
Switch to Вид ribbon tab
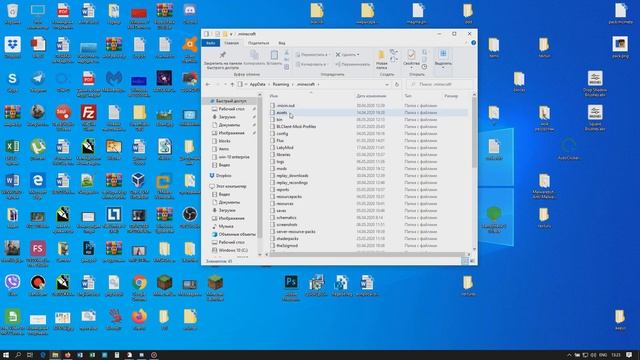click(x=282, y=43)
